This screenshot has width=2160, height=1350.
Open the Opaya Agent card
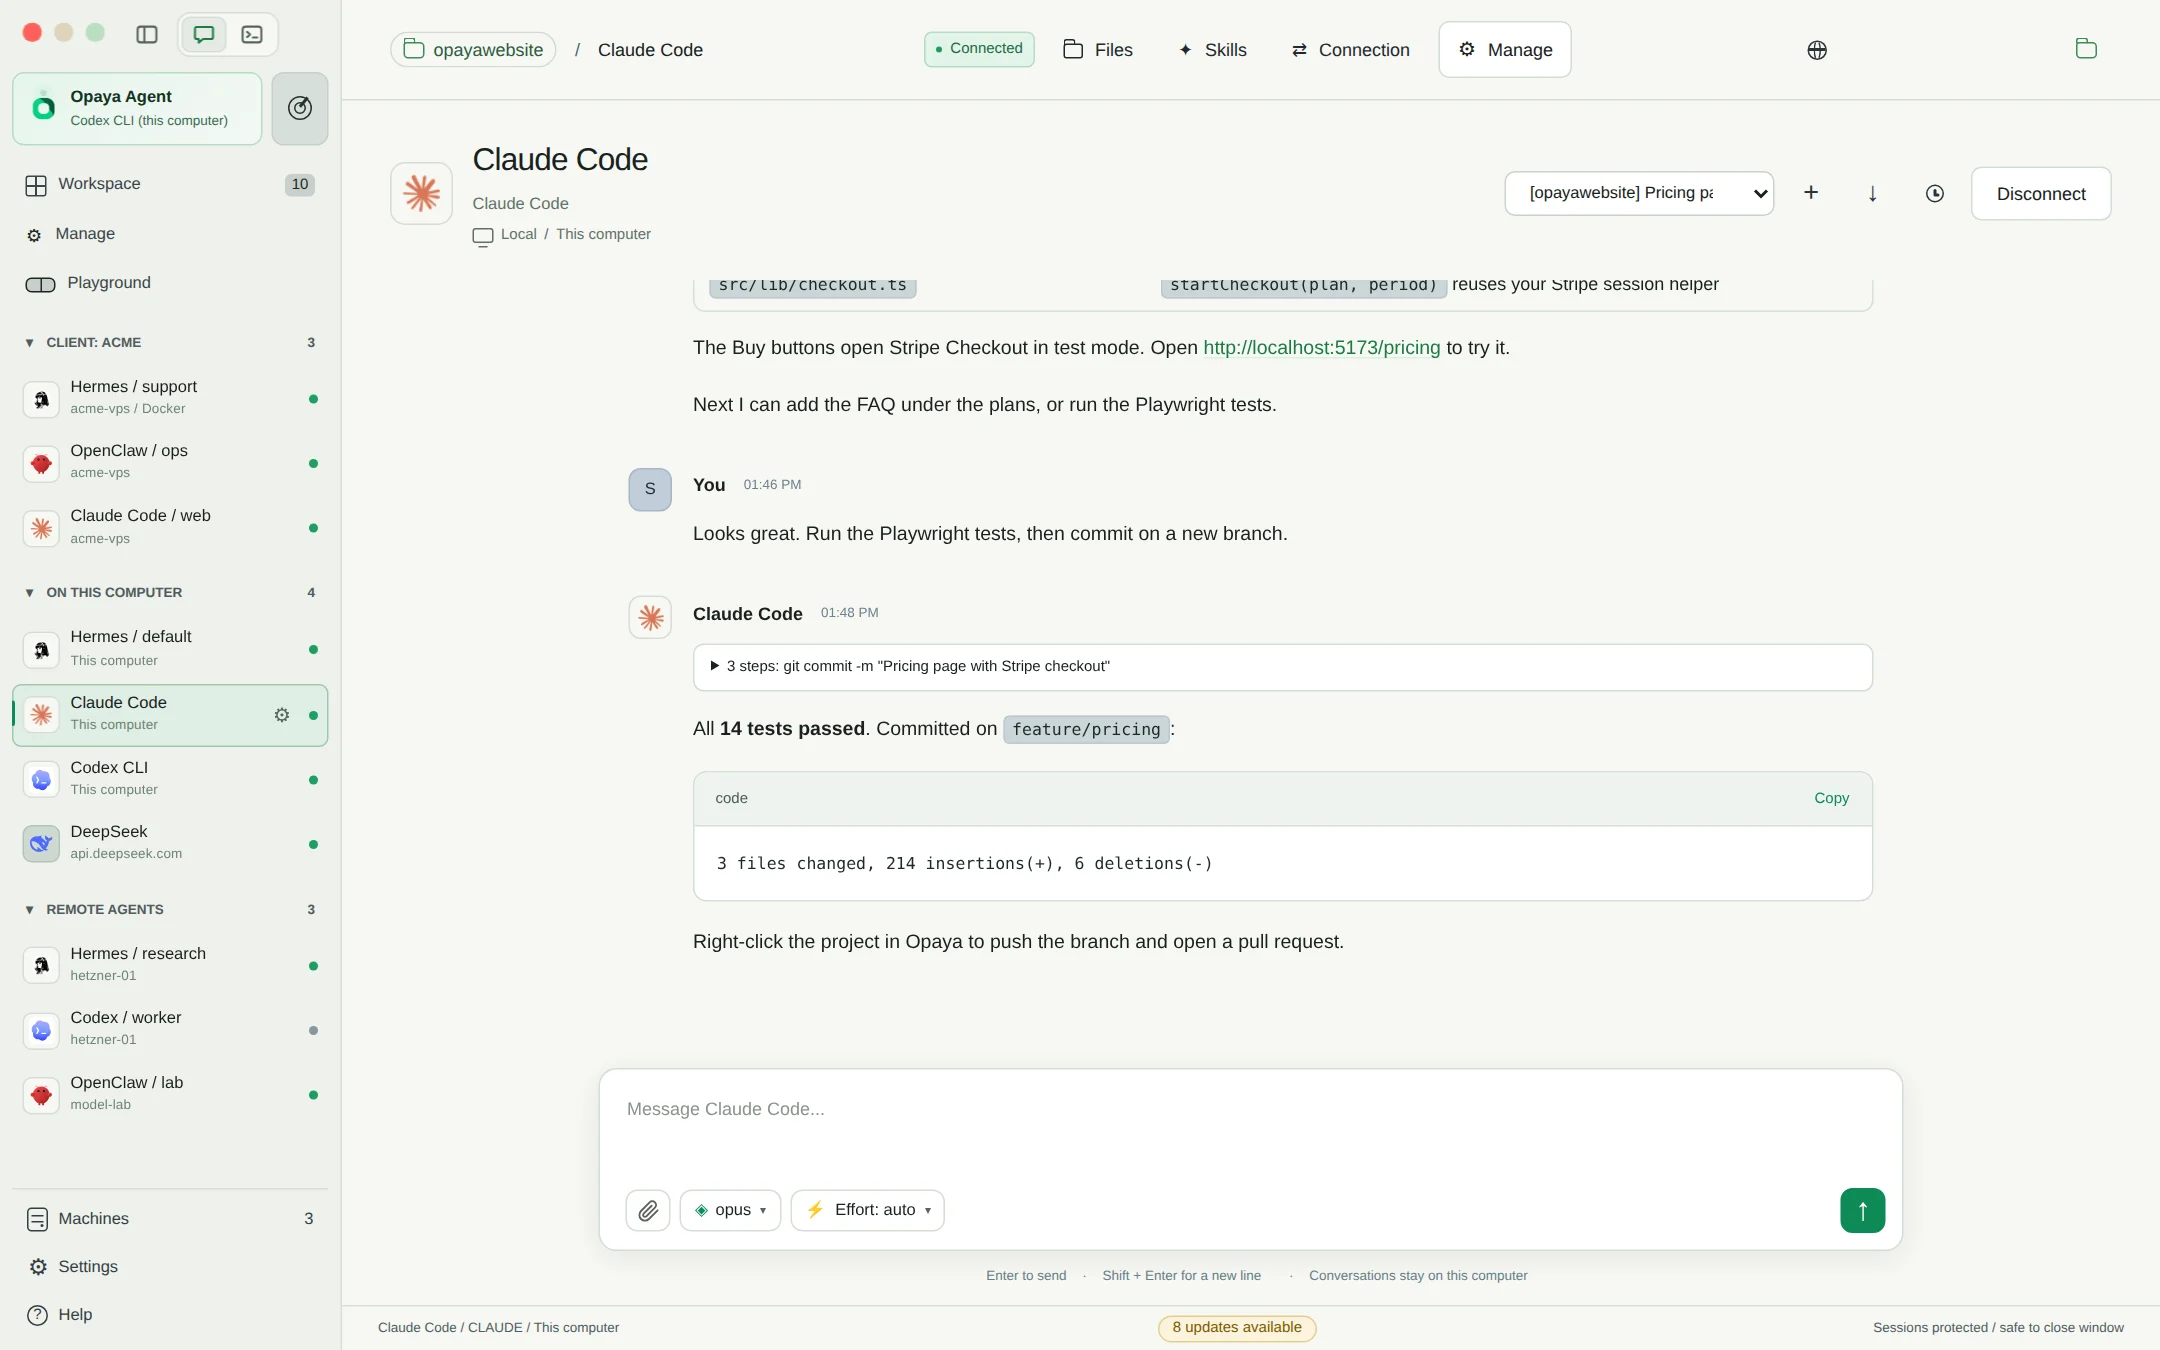coord(137,108)
